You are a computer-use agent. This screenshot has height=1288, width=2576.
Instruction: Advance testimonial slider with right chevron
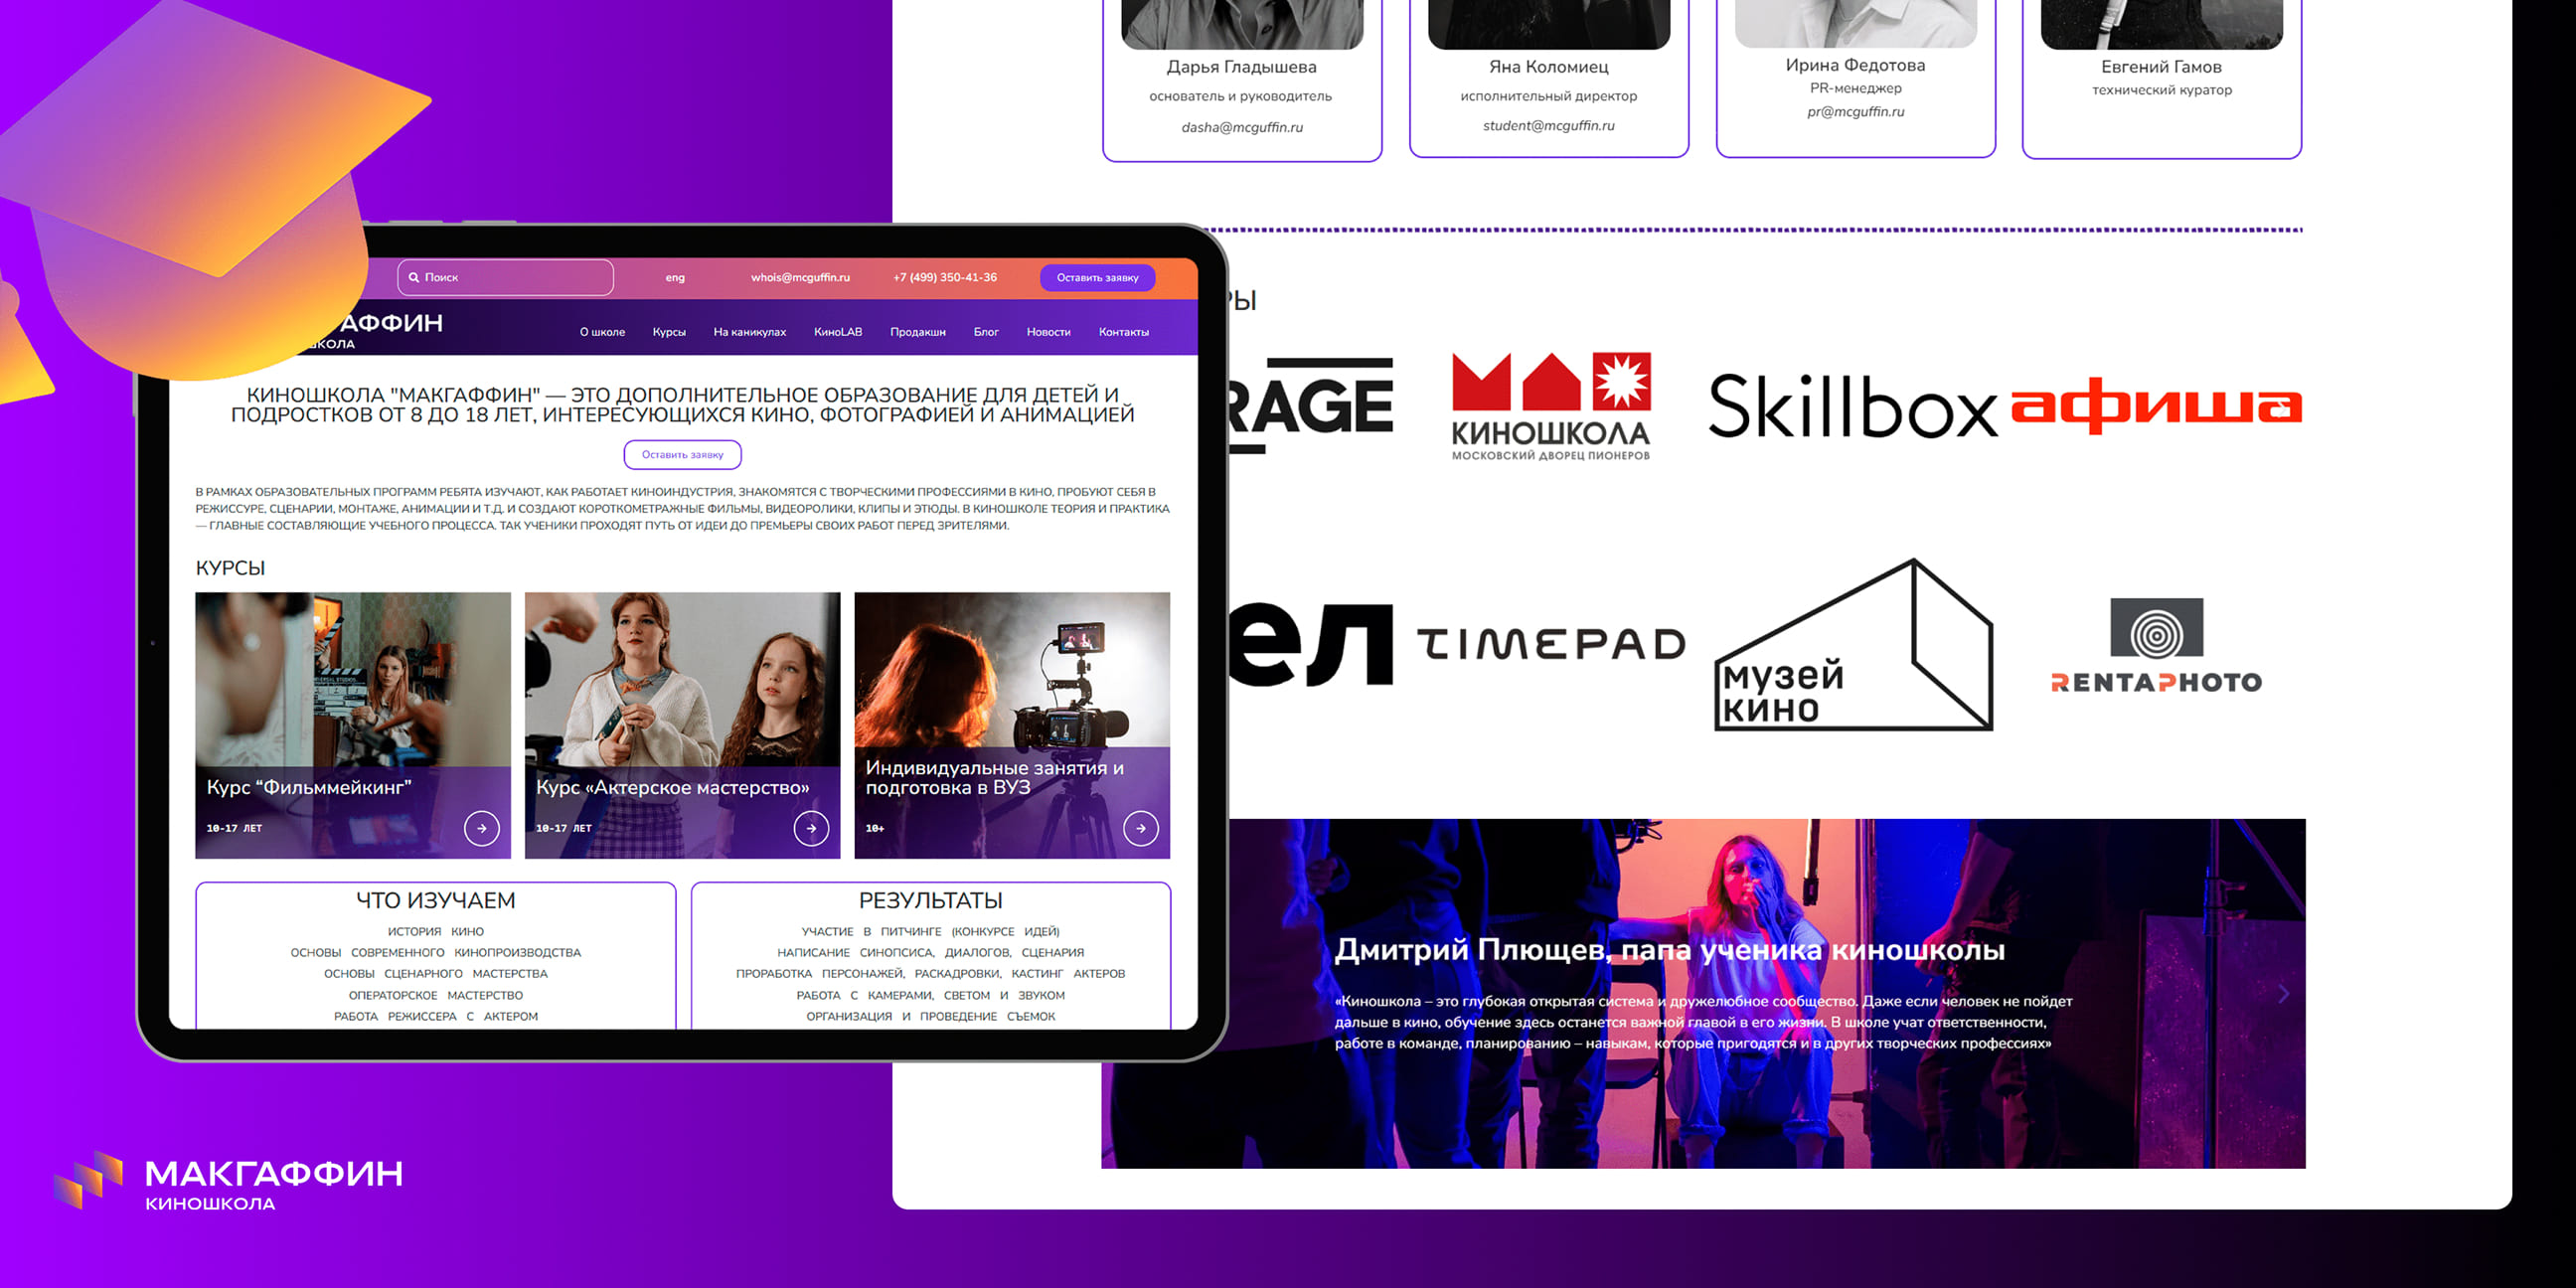pos(2283,994)
